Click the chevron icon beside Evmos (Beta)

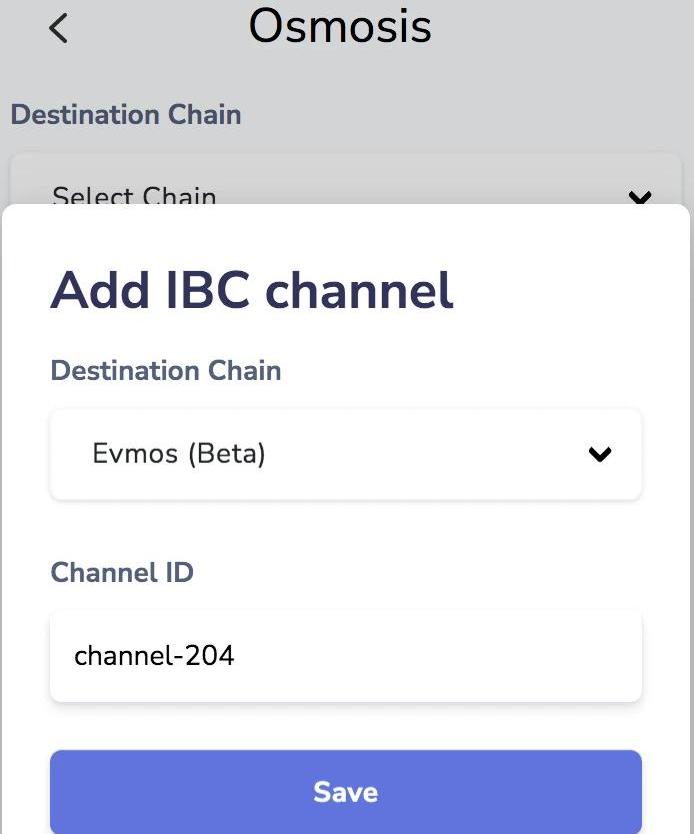coord(600,454)
